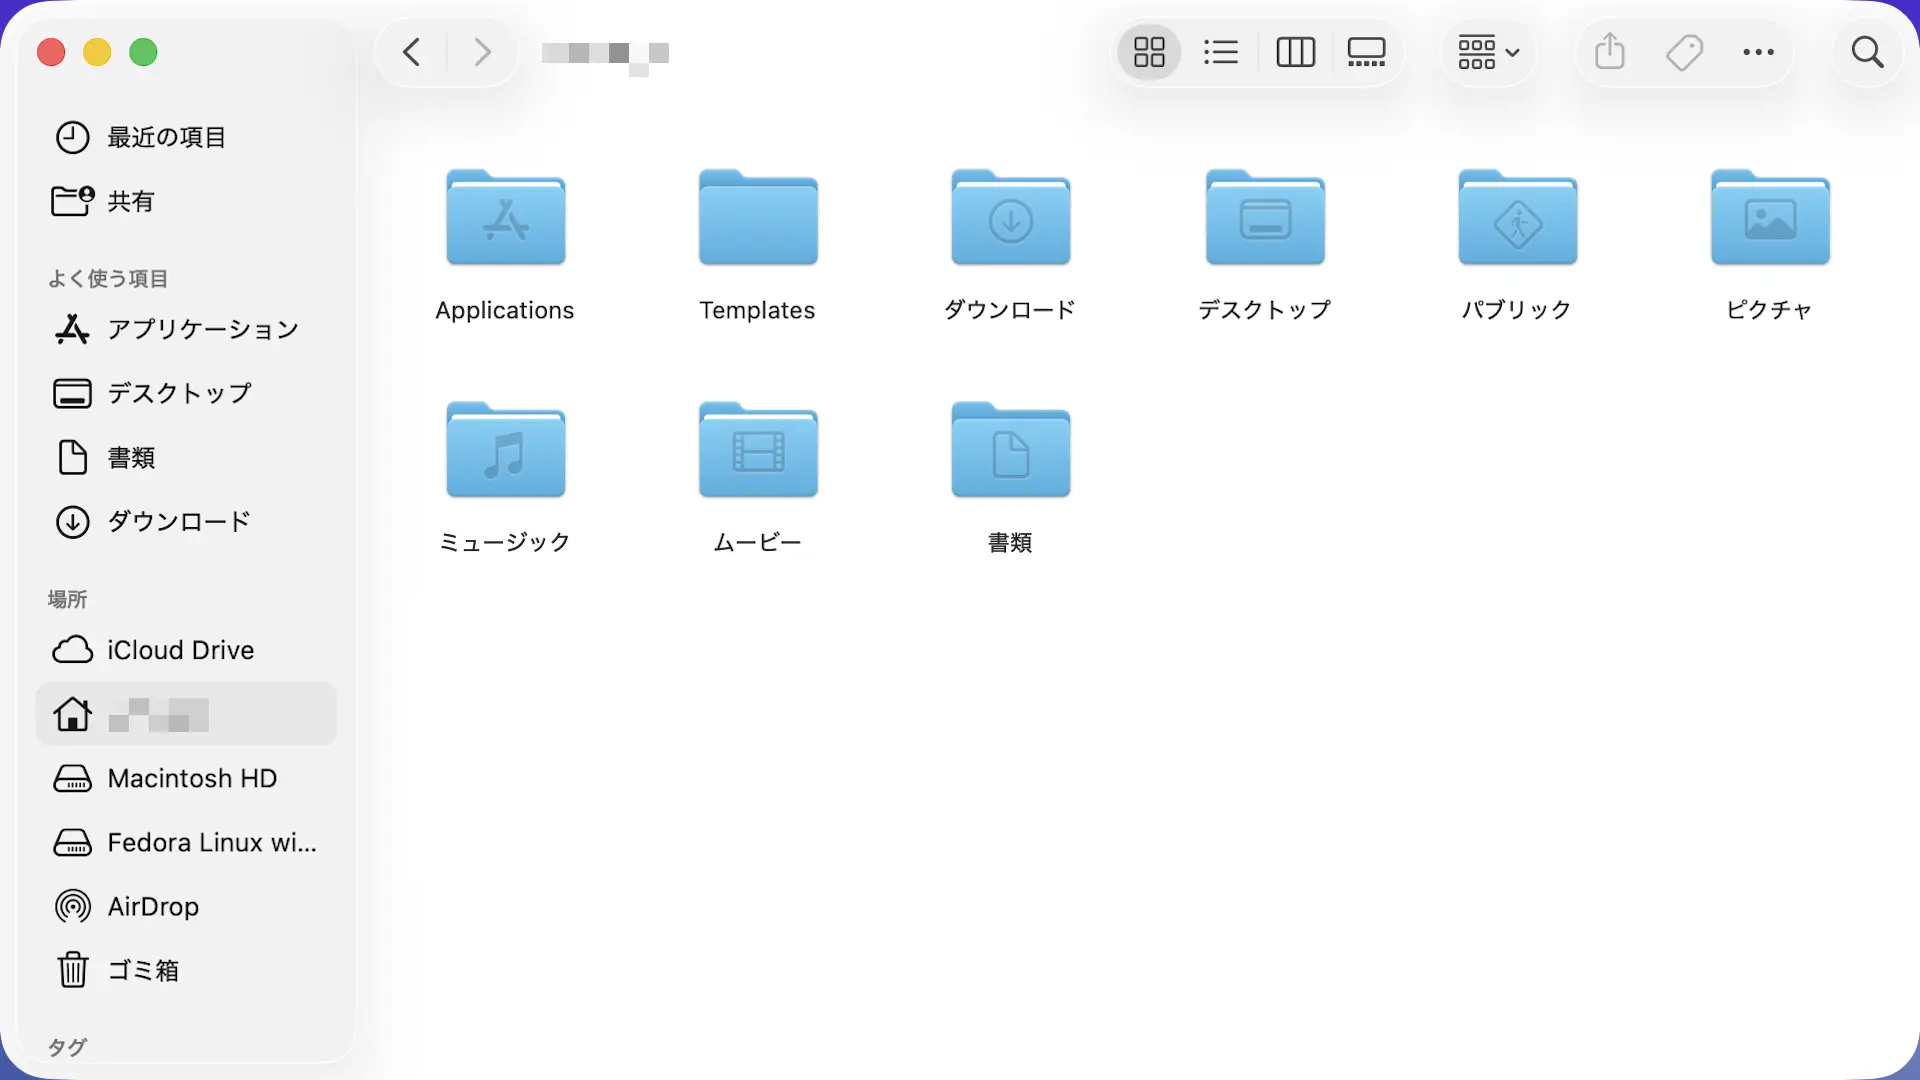Click the Search magnifier icon
The width and height of the screenshot is (1920, 1080).
[1866, 52]
